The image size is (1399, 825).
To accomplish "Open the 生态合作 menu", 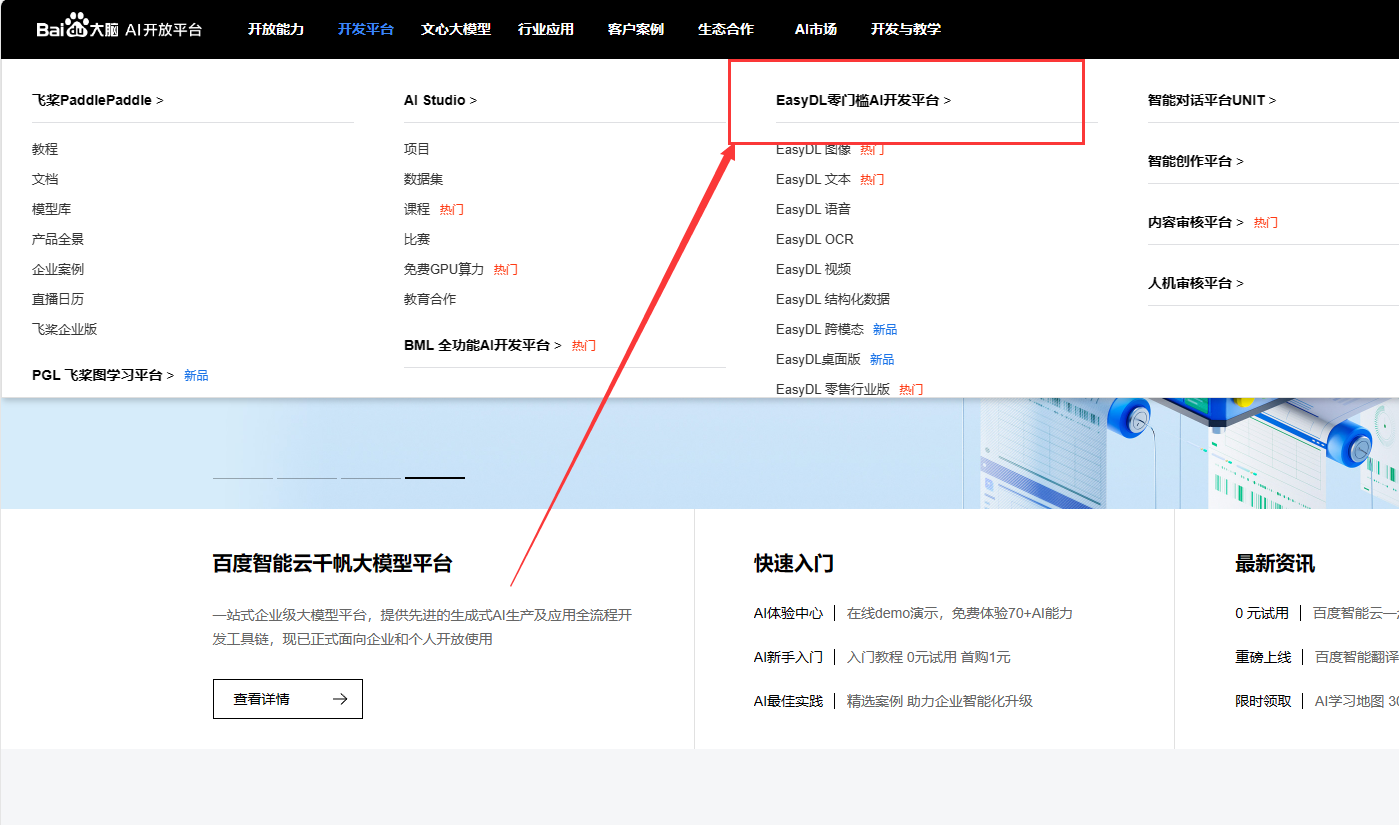I will pyautogui.click(x=726, y=29).
